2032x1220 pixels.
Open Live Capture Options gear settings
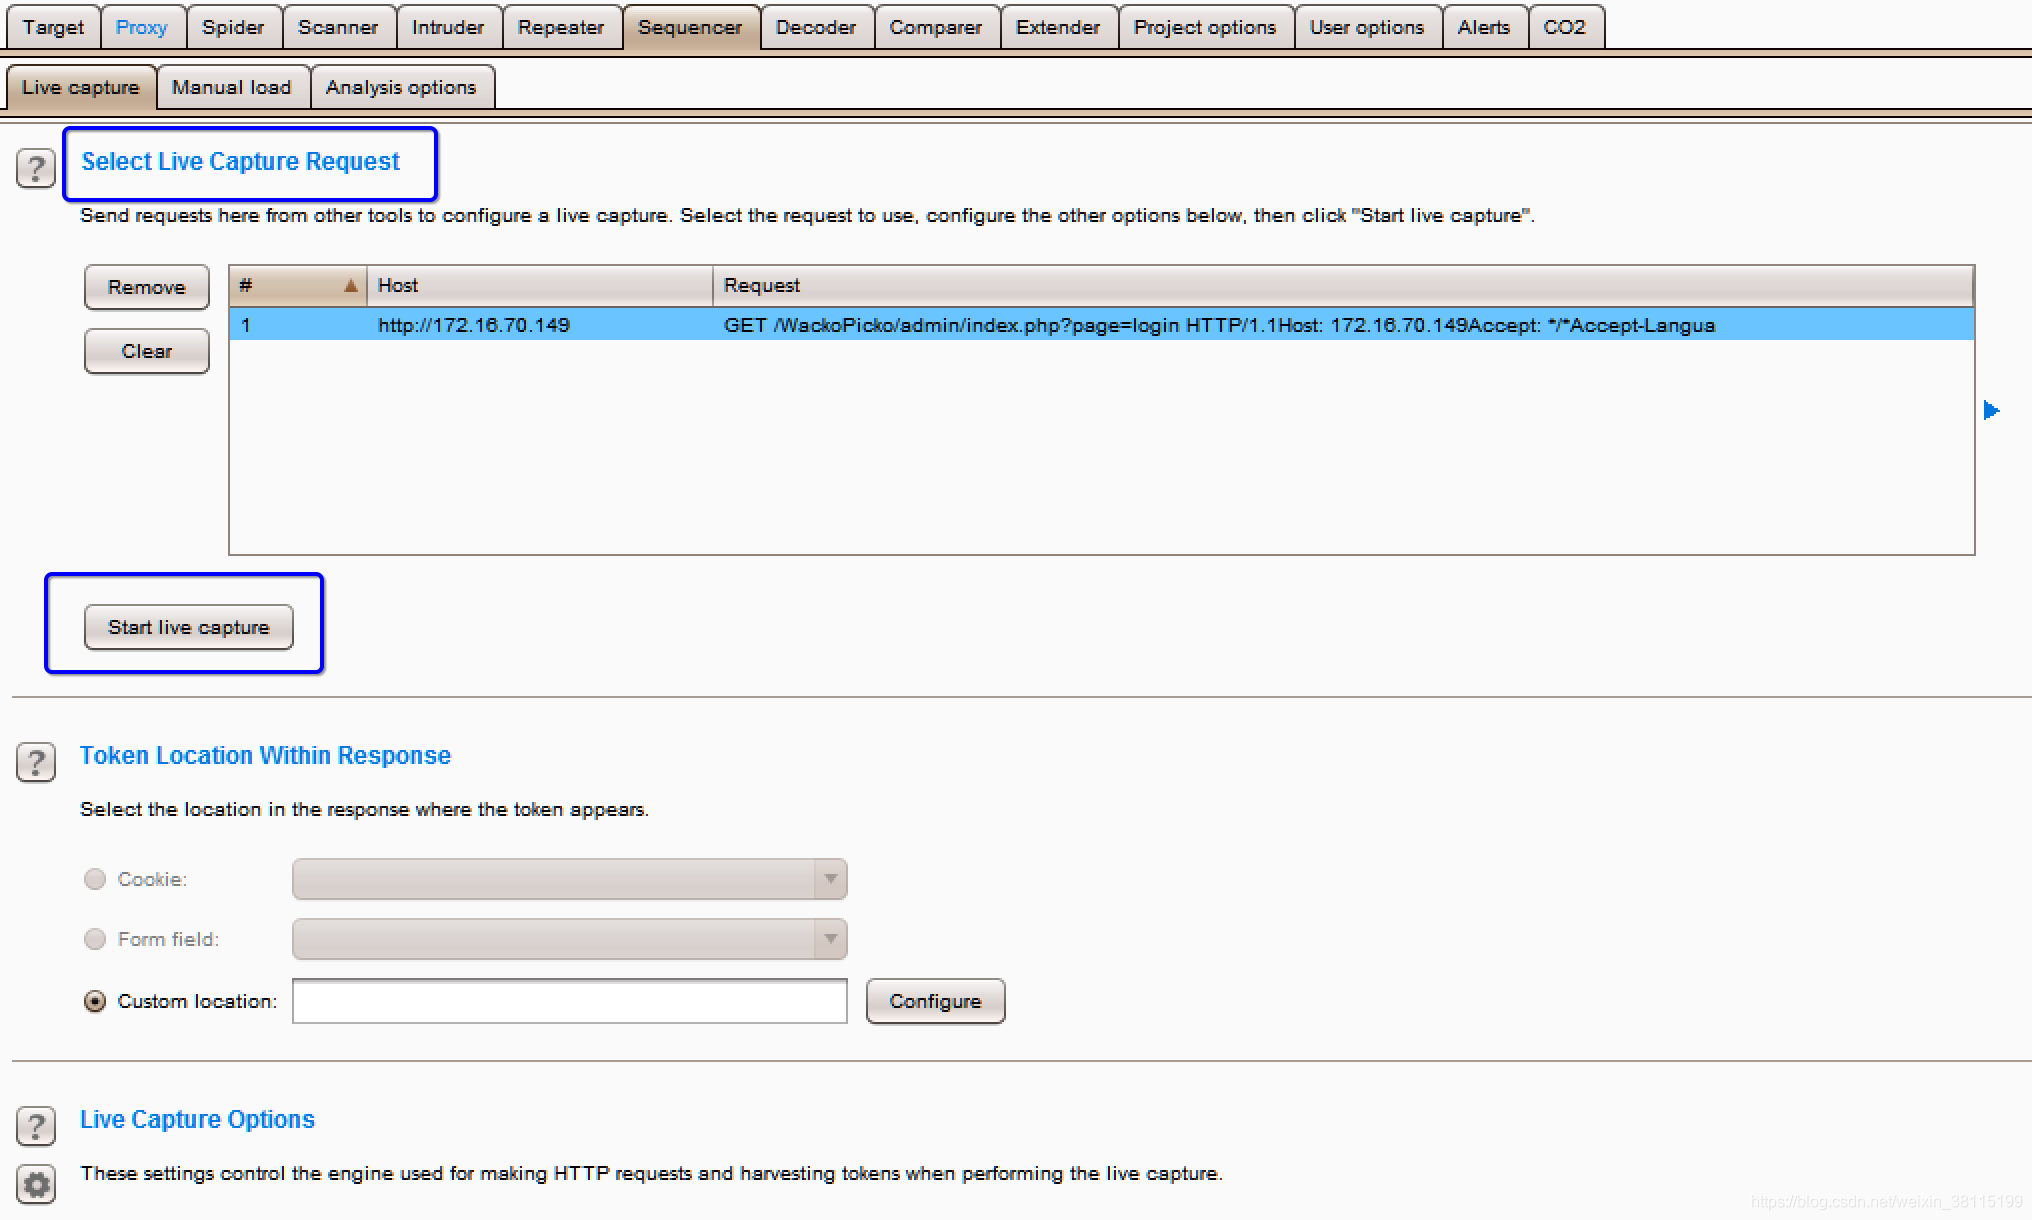point(36,1185)
